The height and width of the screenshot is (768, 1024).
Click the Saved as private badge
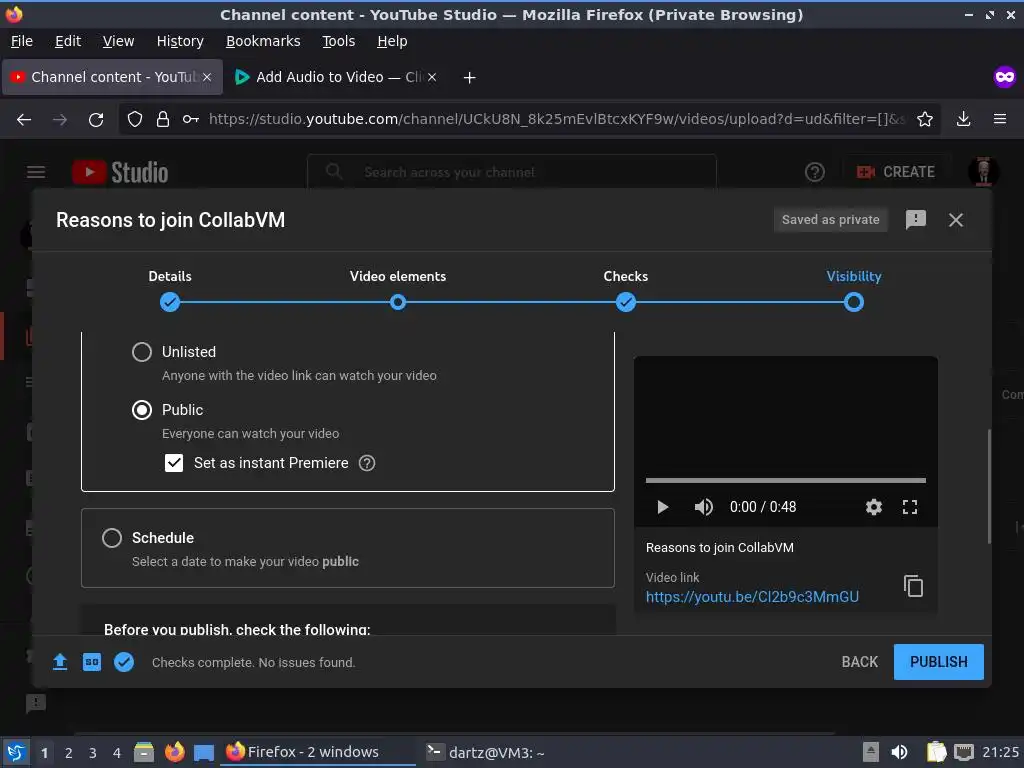(x=830, y=220)
